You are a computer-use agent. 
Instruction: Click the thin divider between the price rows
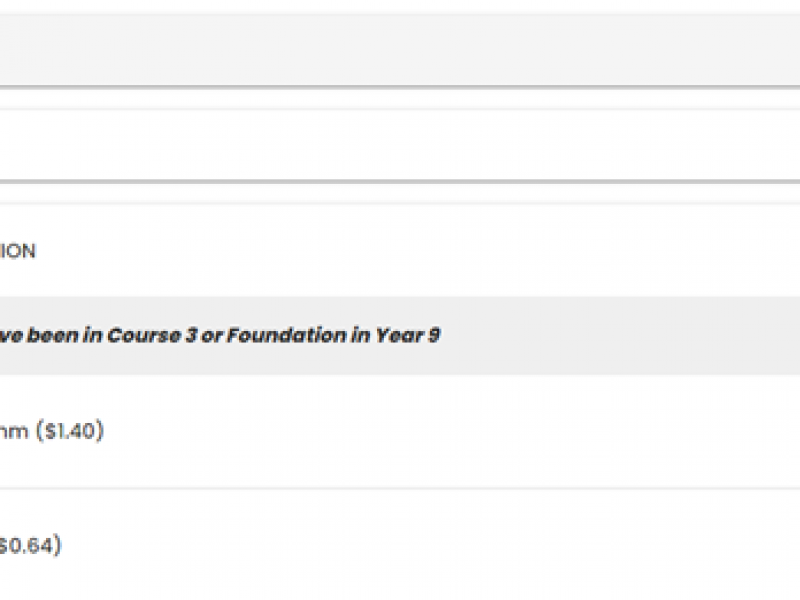click(400, 489)
